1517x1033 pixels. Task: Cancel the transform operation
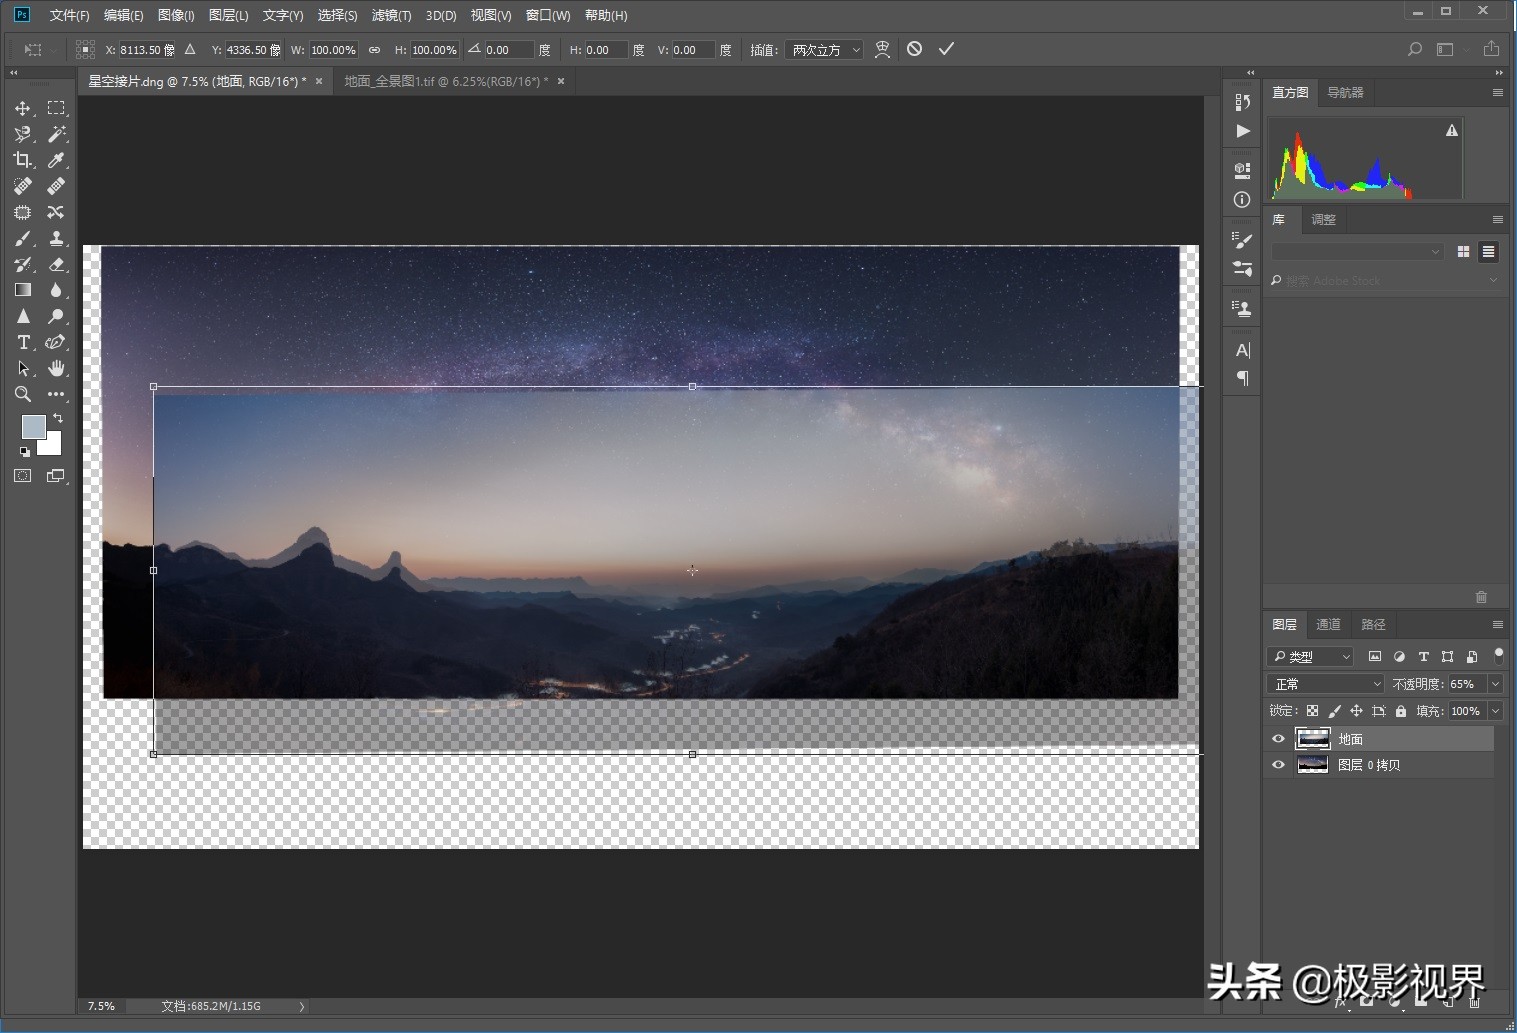tap(914, 49)
